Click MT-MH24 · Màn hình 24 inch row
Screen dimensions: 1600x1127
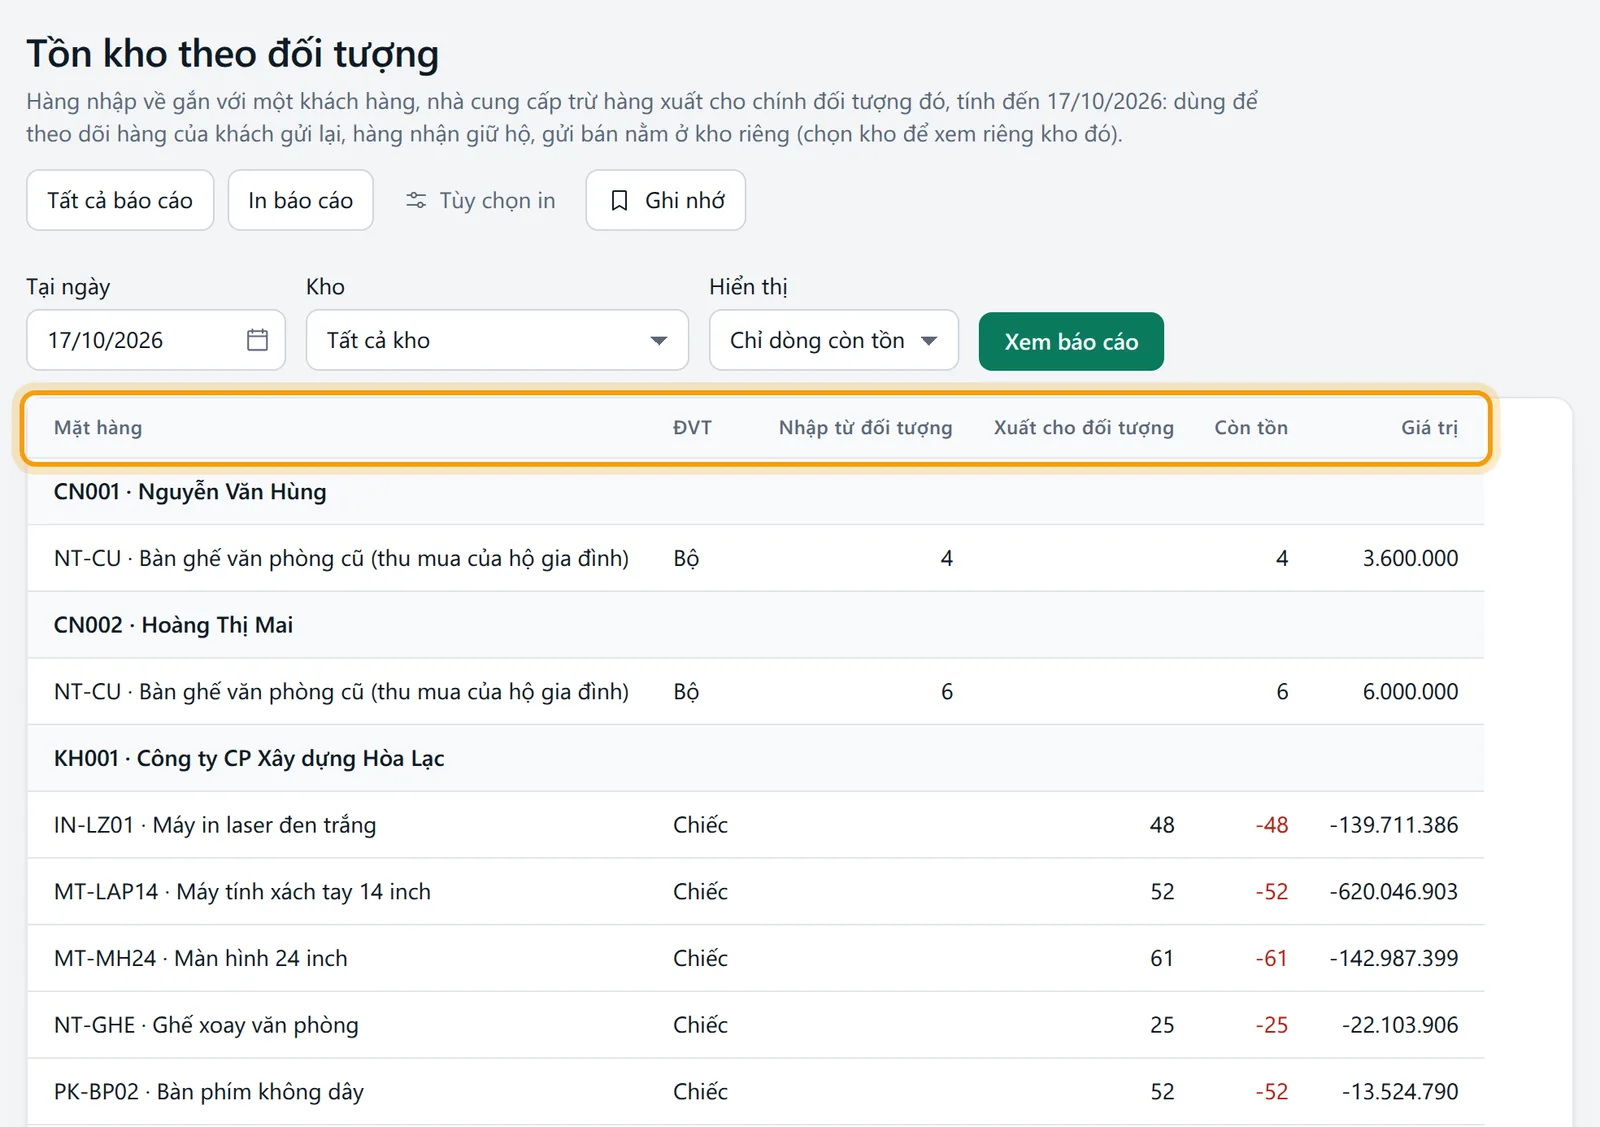pos(755,958)
